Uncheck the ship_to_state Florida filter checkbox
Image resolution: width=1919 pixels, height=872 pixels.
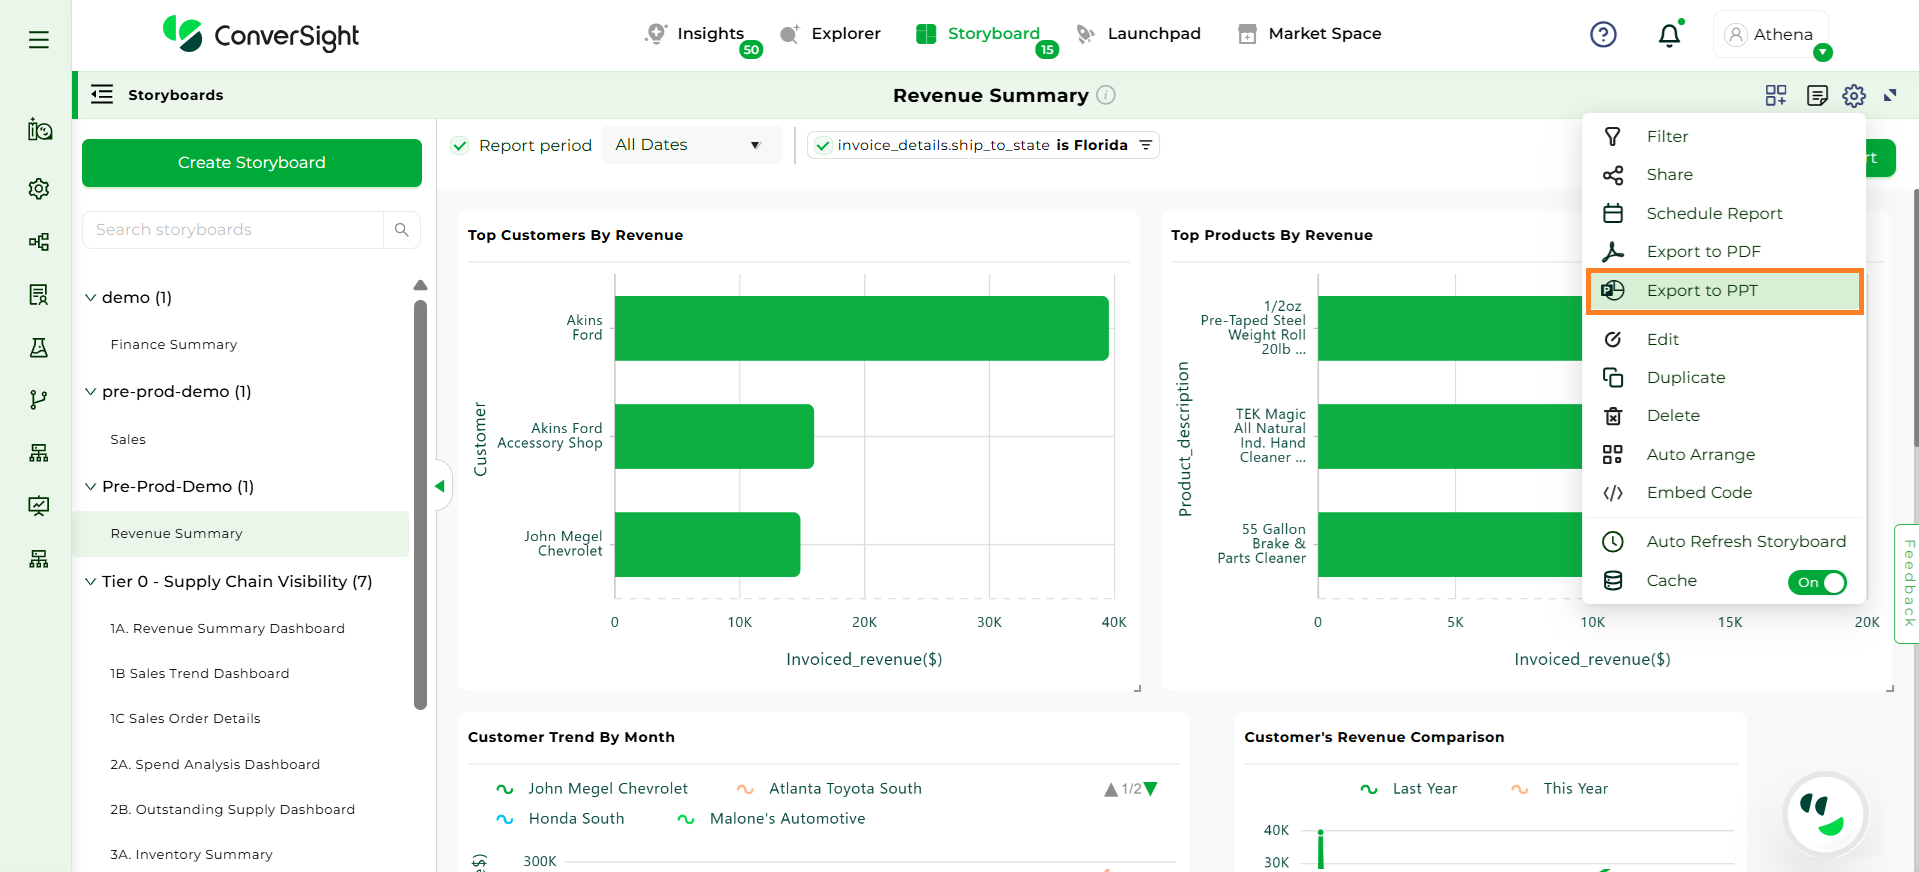(x=823, y=146)
